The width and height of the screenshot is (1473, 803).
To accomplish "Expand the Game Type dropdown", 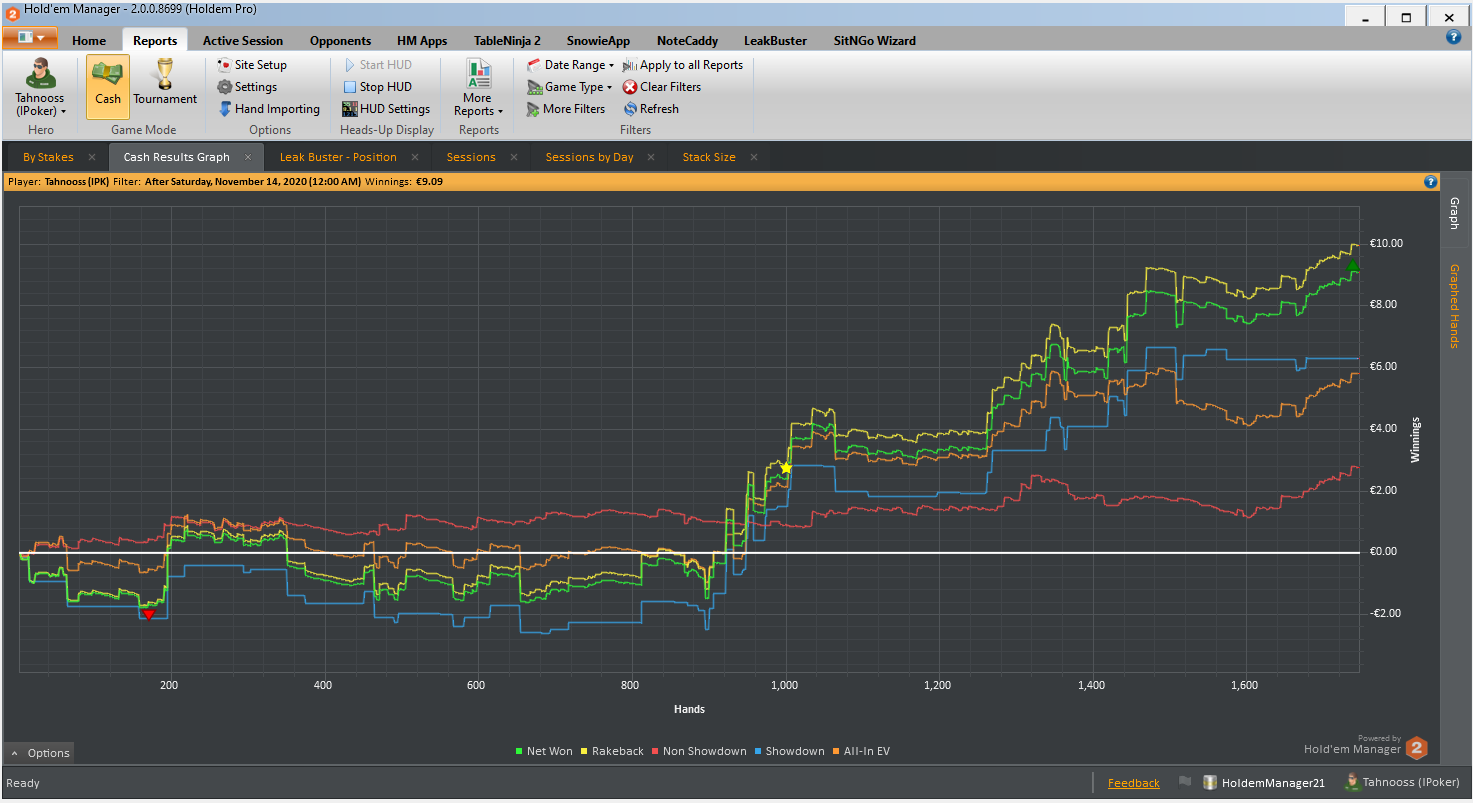I will point(570,87).
